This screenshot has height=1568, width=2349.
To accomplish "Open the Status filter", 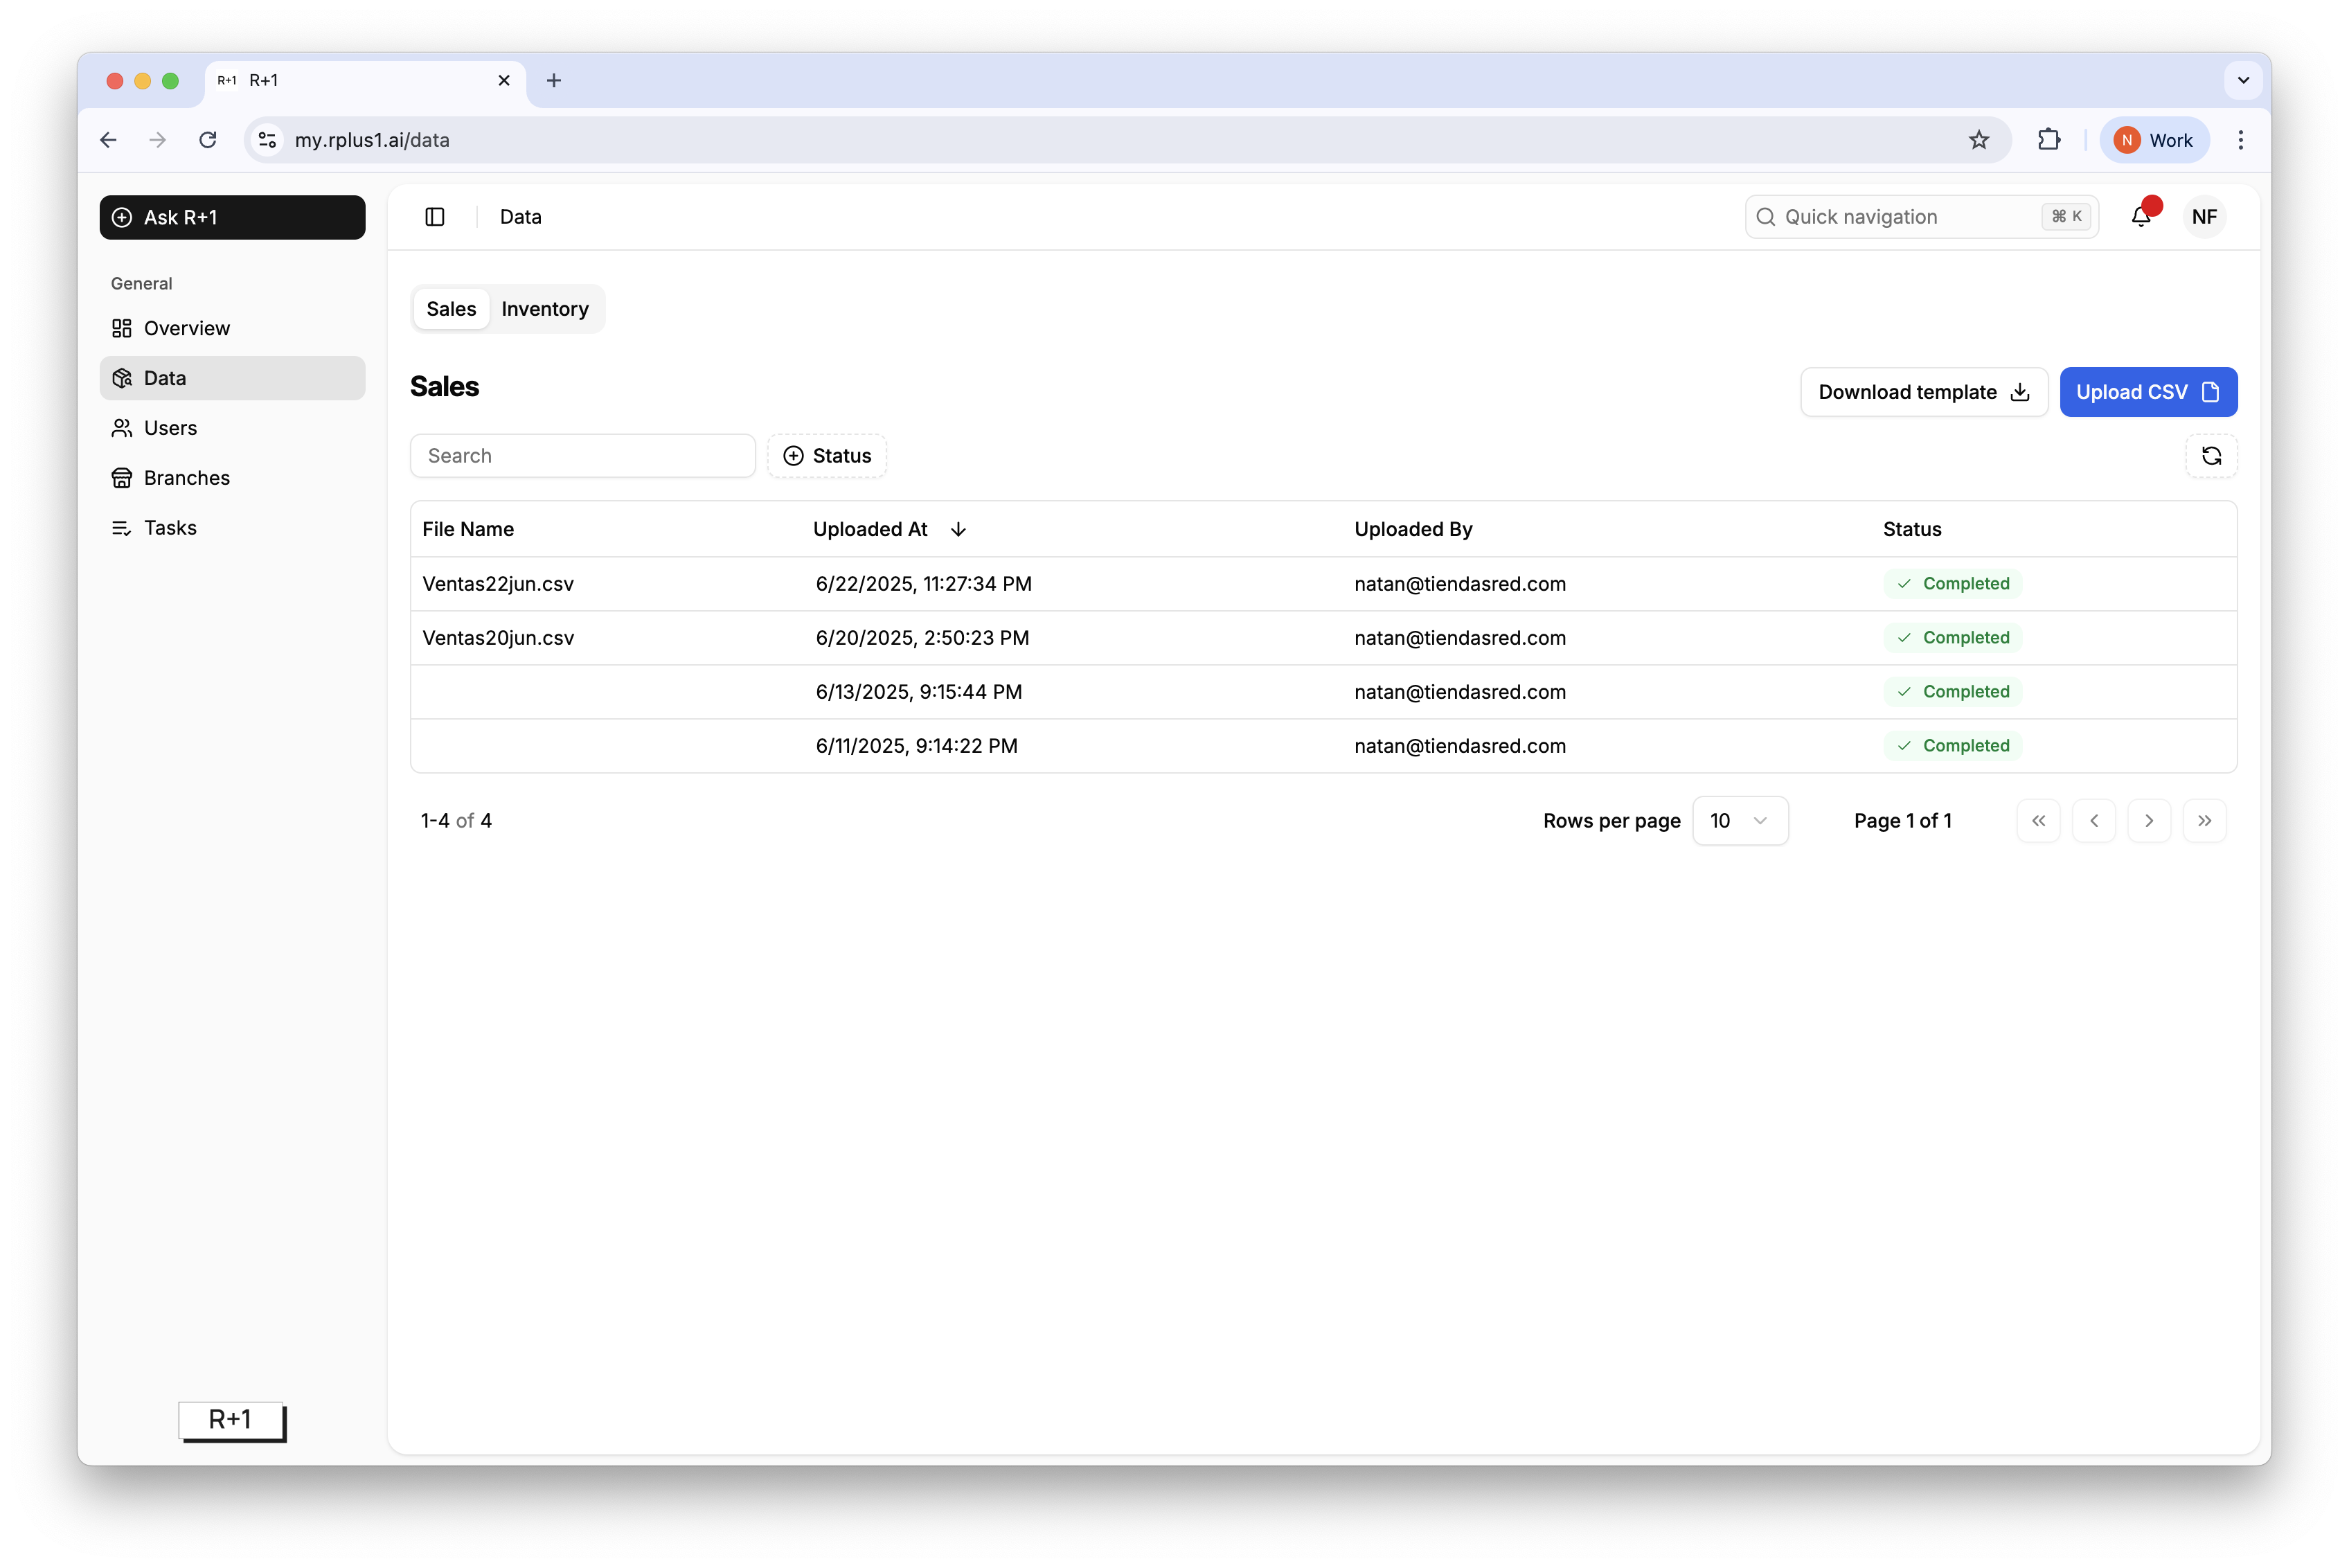I will [x=827, y=456].
